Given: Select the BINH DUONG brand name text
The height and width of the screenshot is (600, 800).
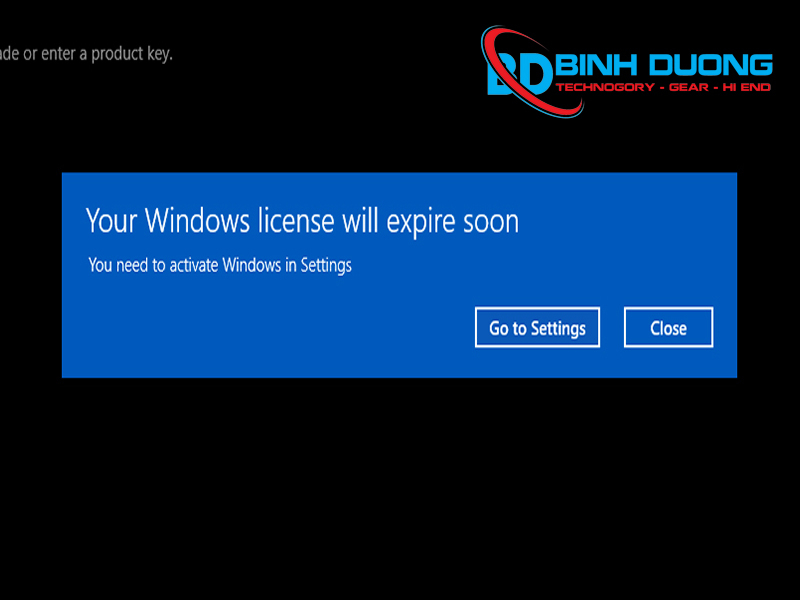Looking at the screenshot, I should (x=664, y=65).
